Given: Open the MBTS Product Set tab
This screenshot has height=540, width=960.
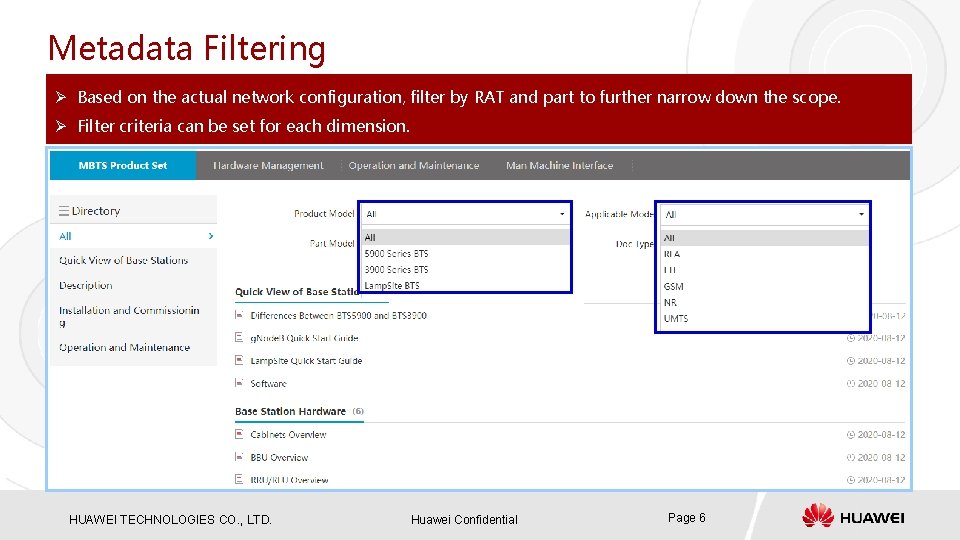Looking at the screenshot, I should 122,165.
